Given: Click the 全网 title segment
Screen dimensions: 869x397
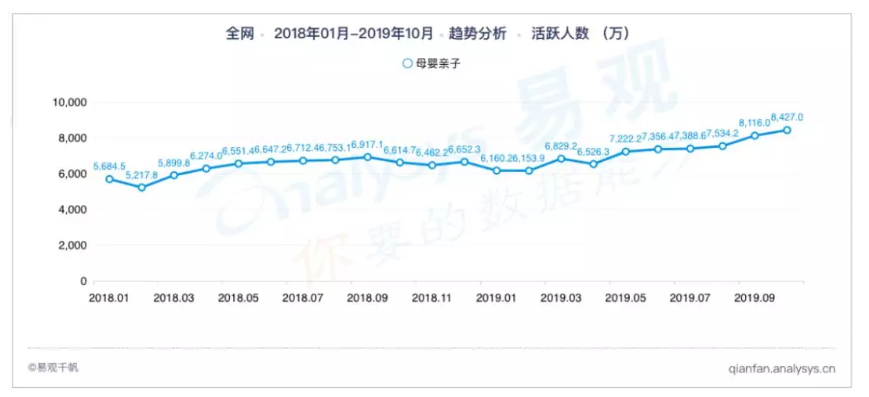Looking at the screenshot, I should tap(239, 34).
